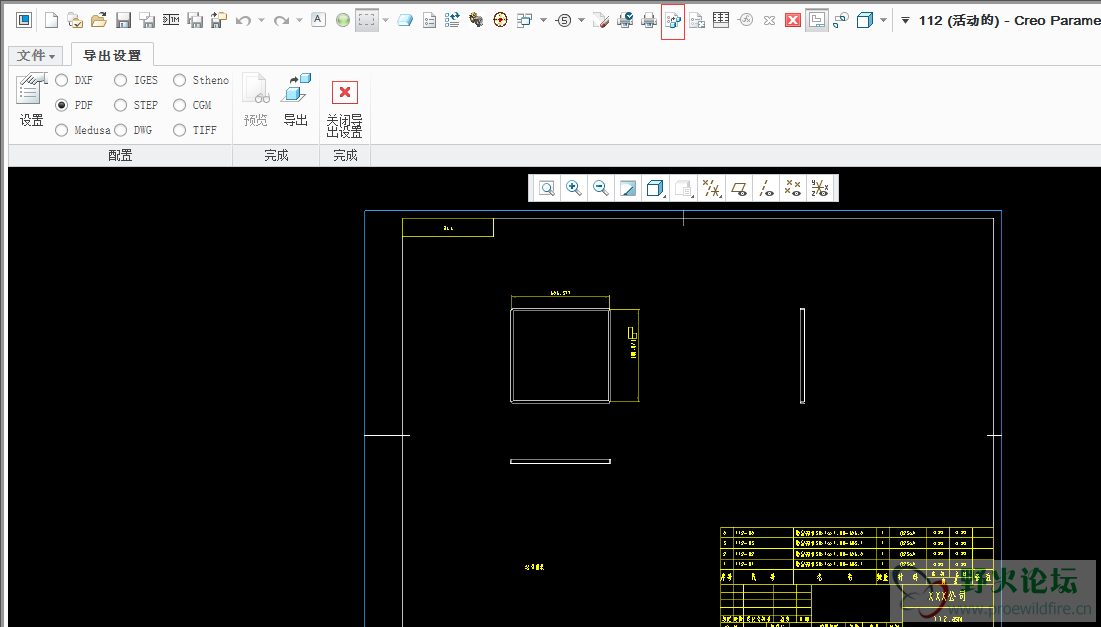Viewport: 1101px width, 627px height.
Task: Click the green regenerate status circle
Action: click(343, 20)
